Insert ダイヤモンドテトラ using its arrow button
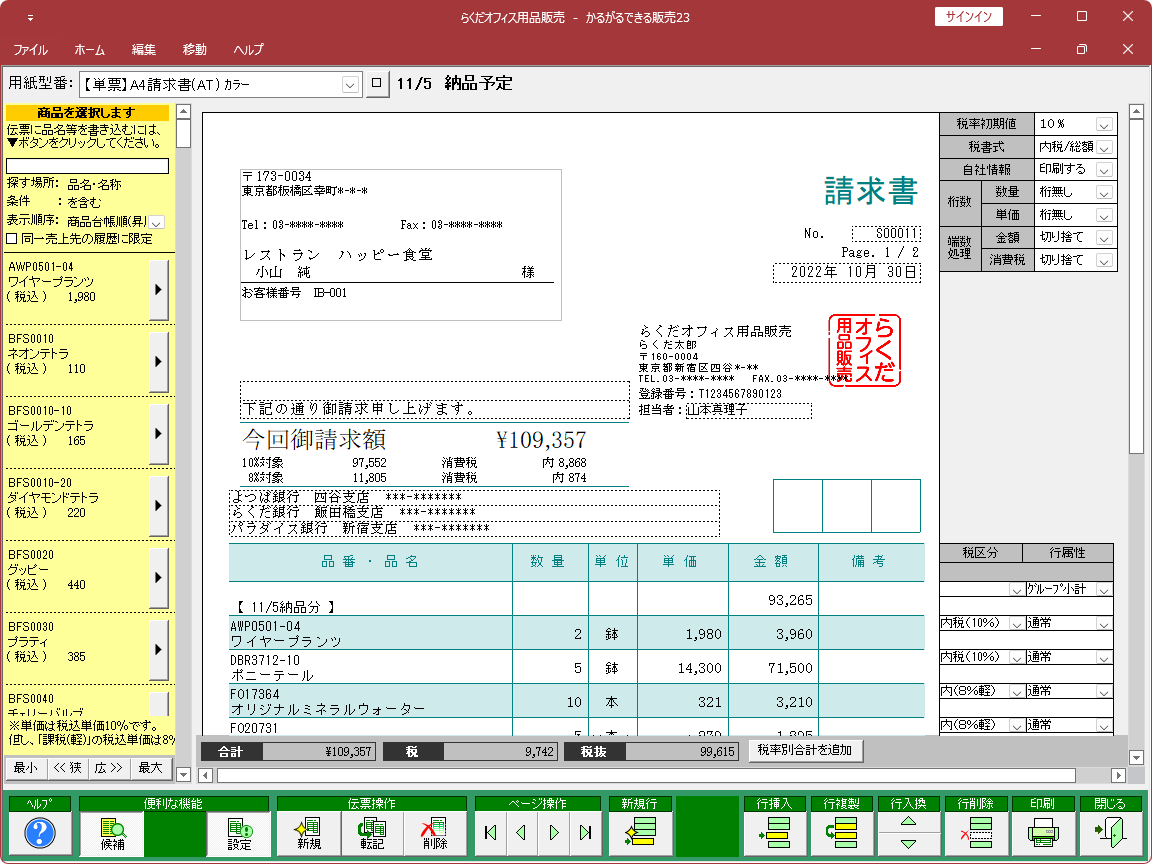 pos(158,505)
